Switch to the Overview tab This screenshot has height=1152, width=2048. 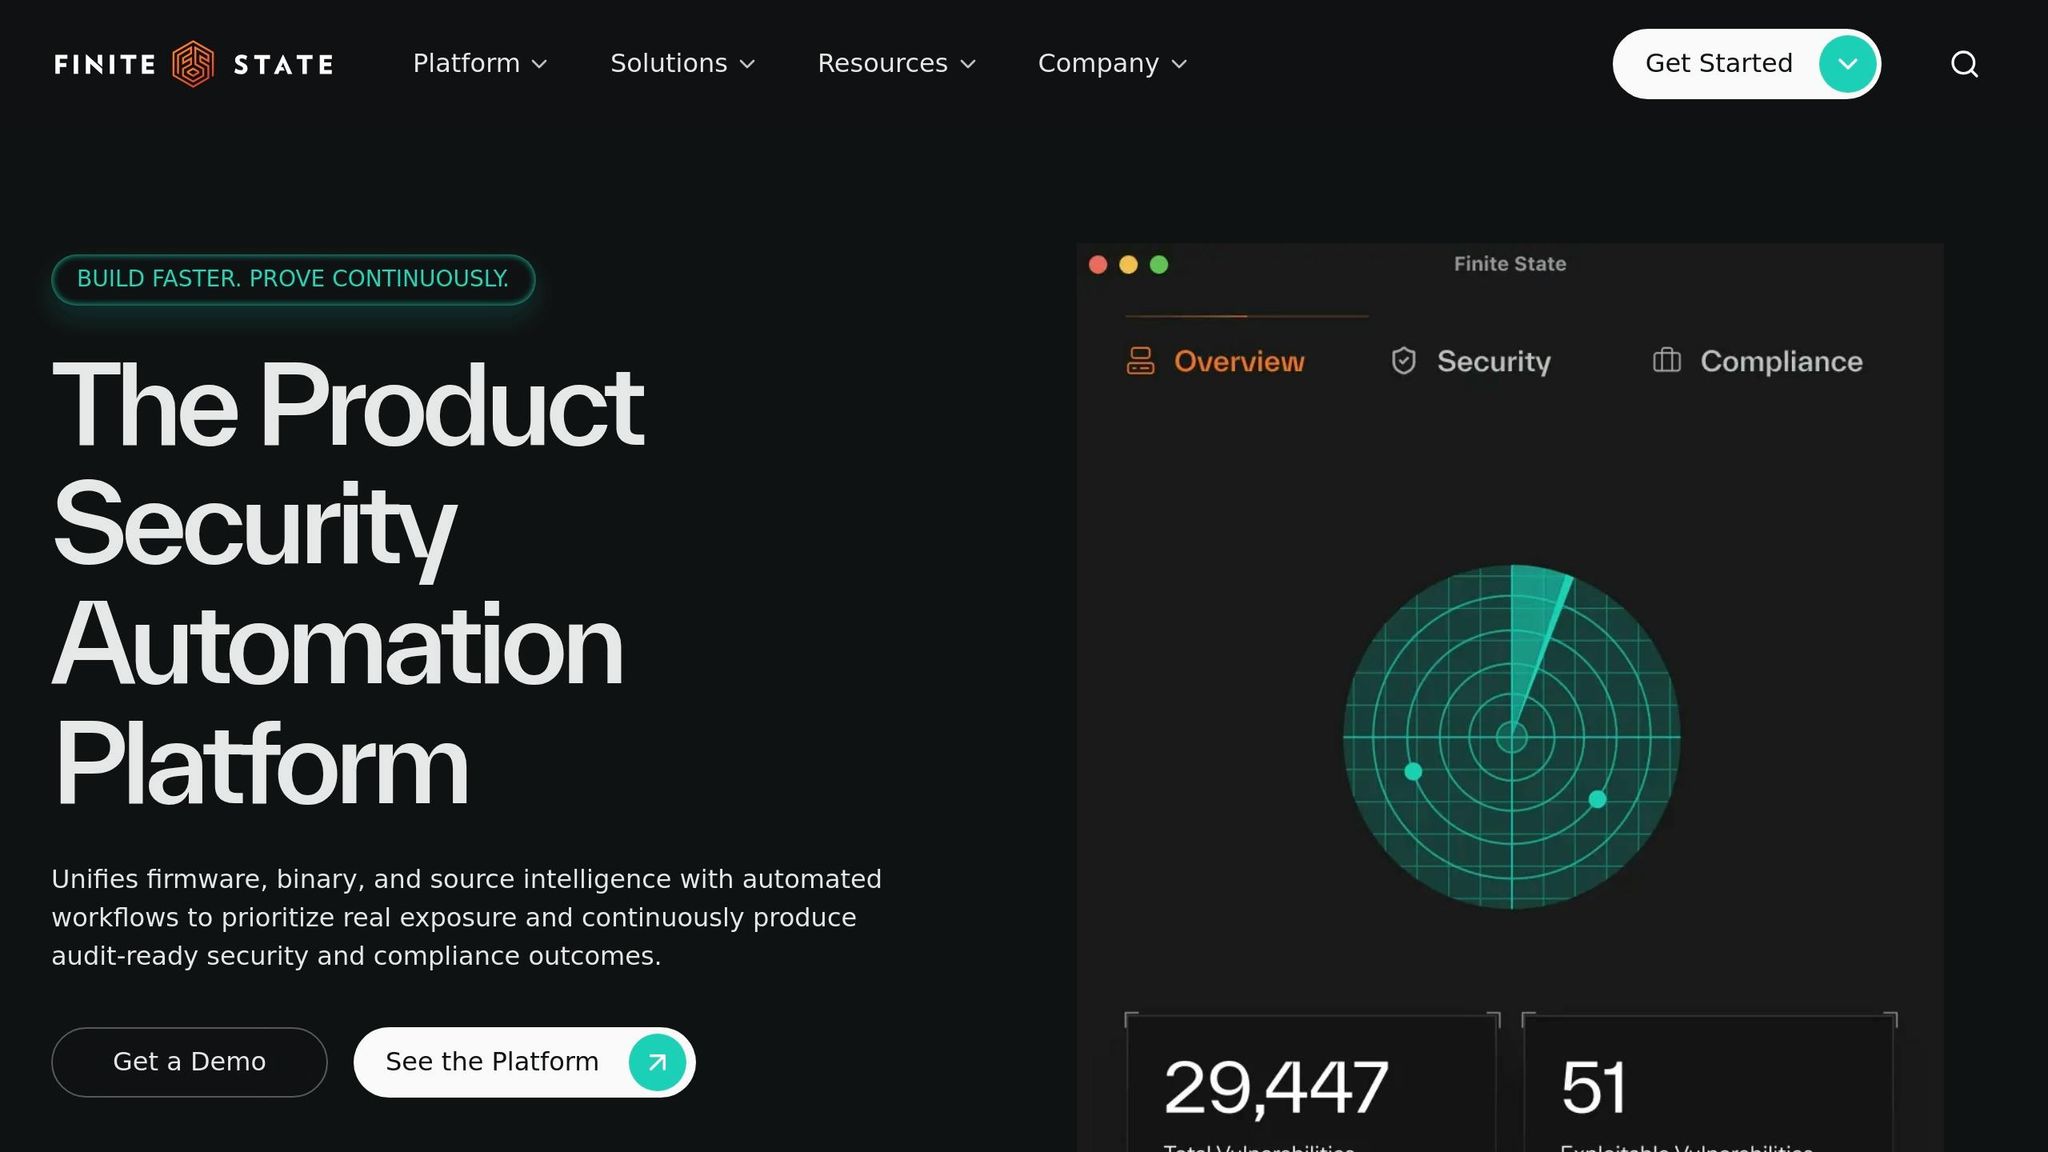coord(1215,361)
